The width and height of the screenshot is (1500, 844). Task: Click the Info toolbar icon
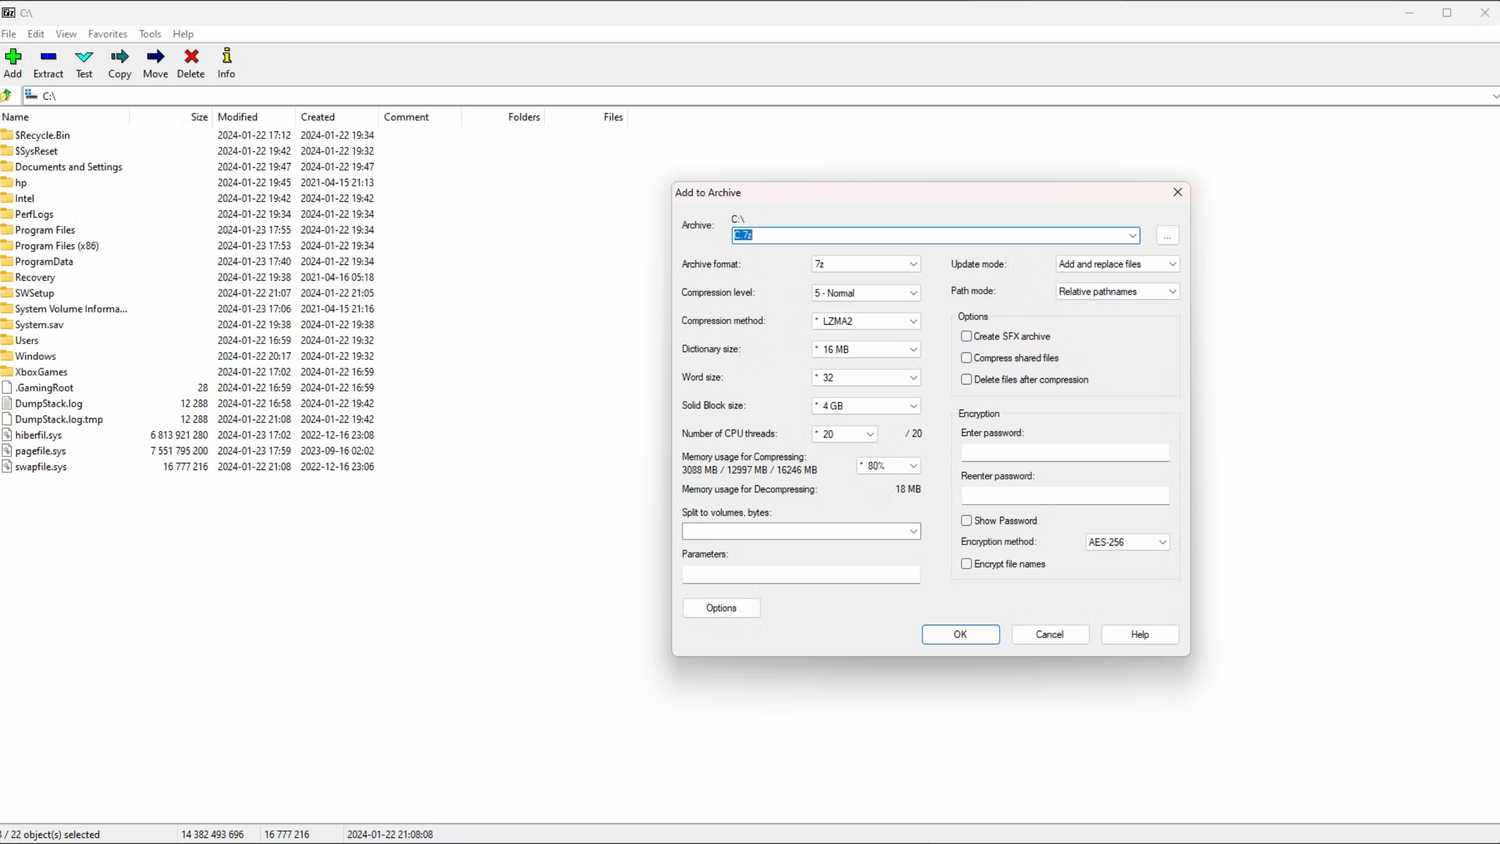227,57
